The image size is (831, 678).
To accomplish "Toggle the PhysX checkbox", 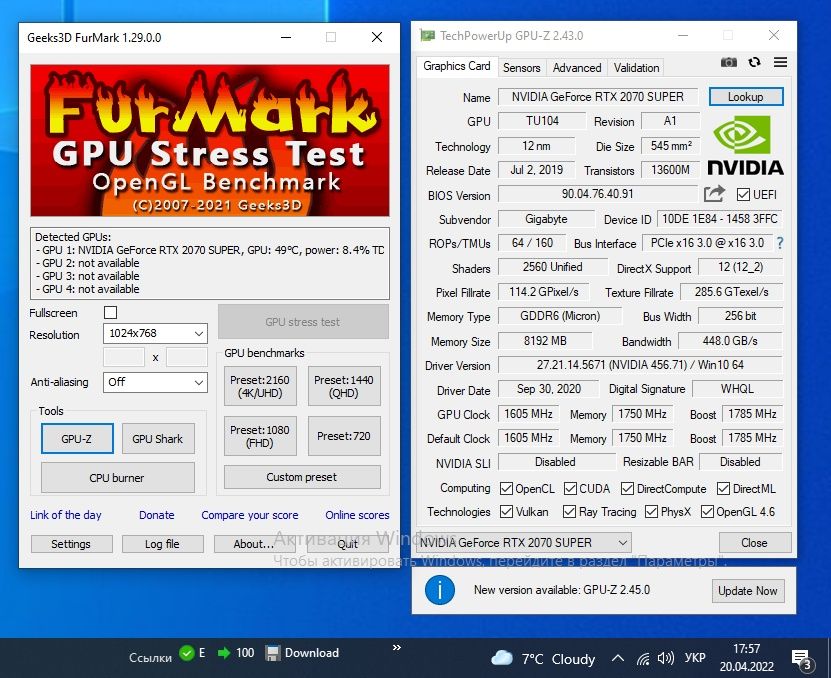I will click(x=651, y=512).
